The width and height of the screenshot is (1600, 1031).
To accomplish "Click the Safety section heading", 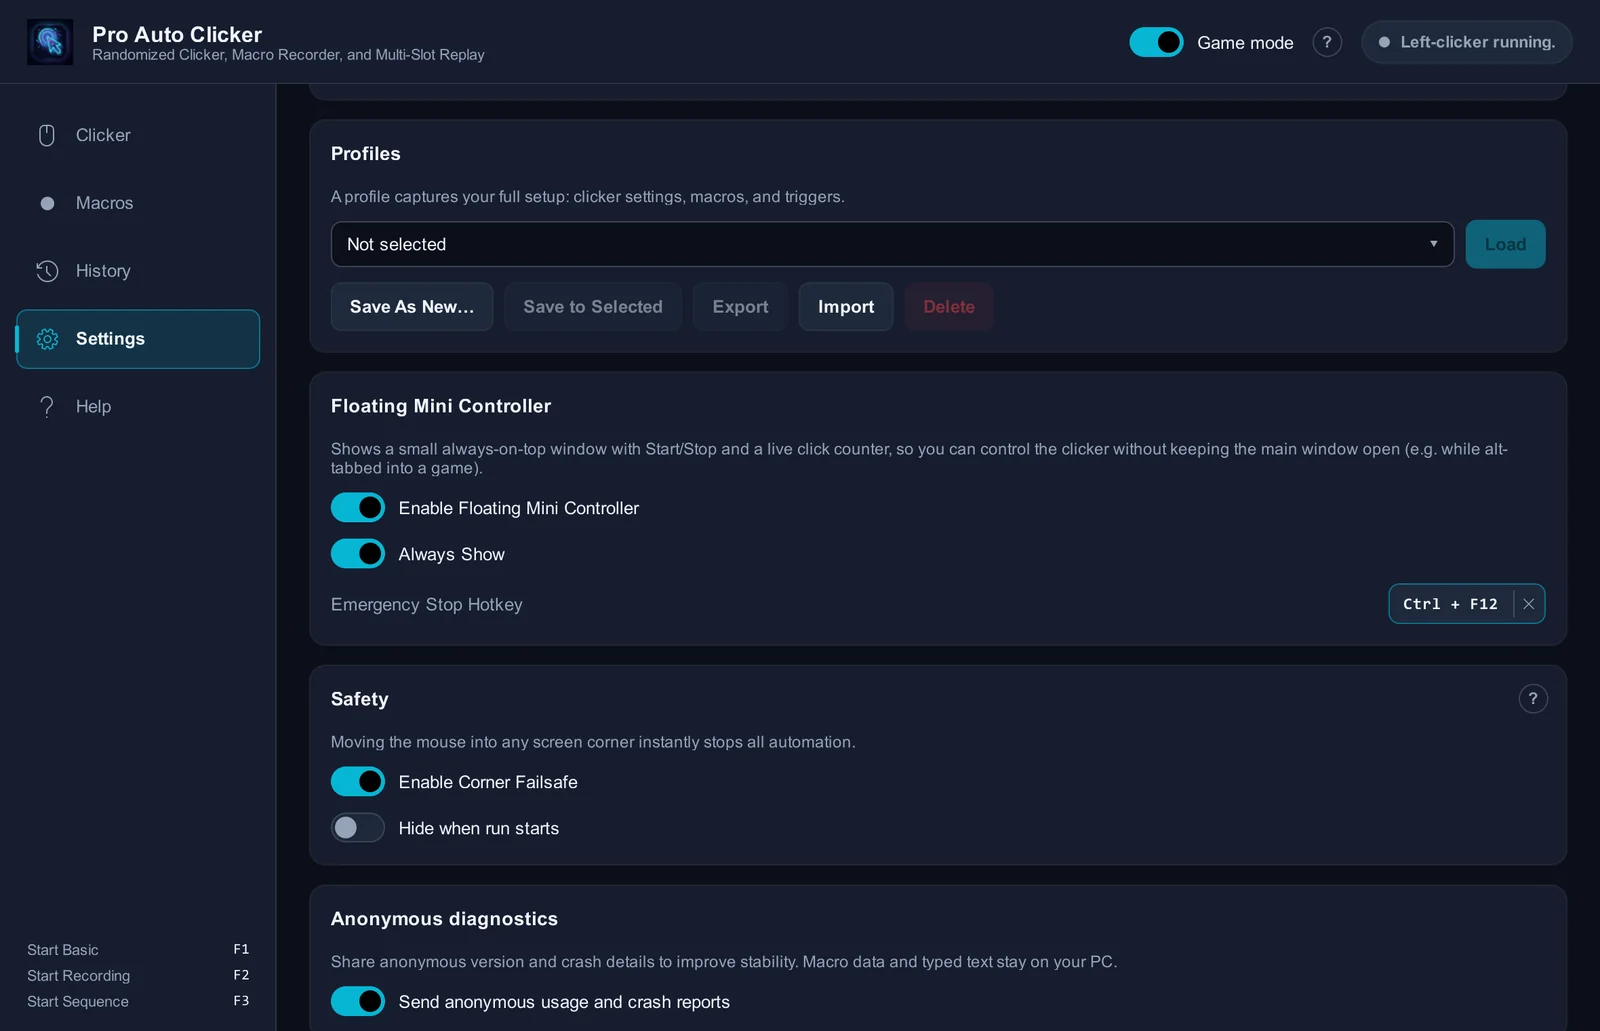I will (360, 699).
